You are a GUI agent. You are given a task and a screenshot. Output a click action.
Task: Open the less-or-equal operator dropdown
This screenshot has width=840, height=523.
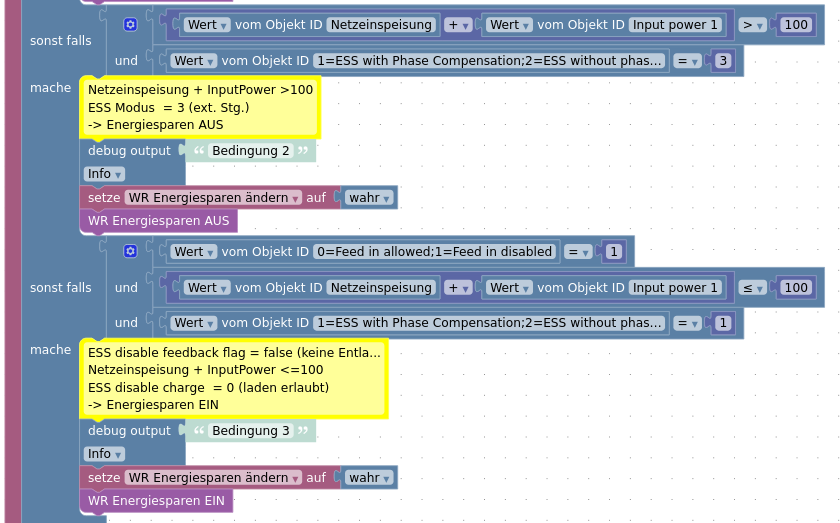point(753,288)
